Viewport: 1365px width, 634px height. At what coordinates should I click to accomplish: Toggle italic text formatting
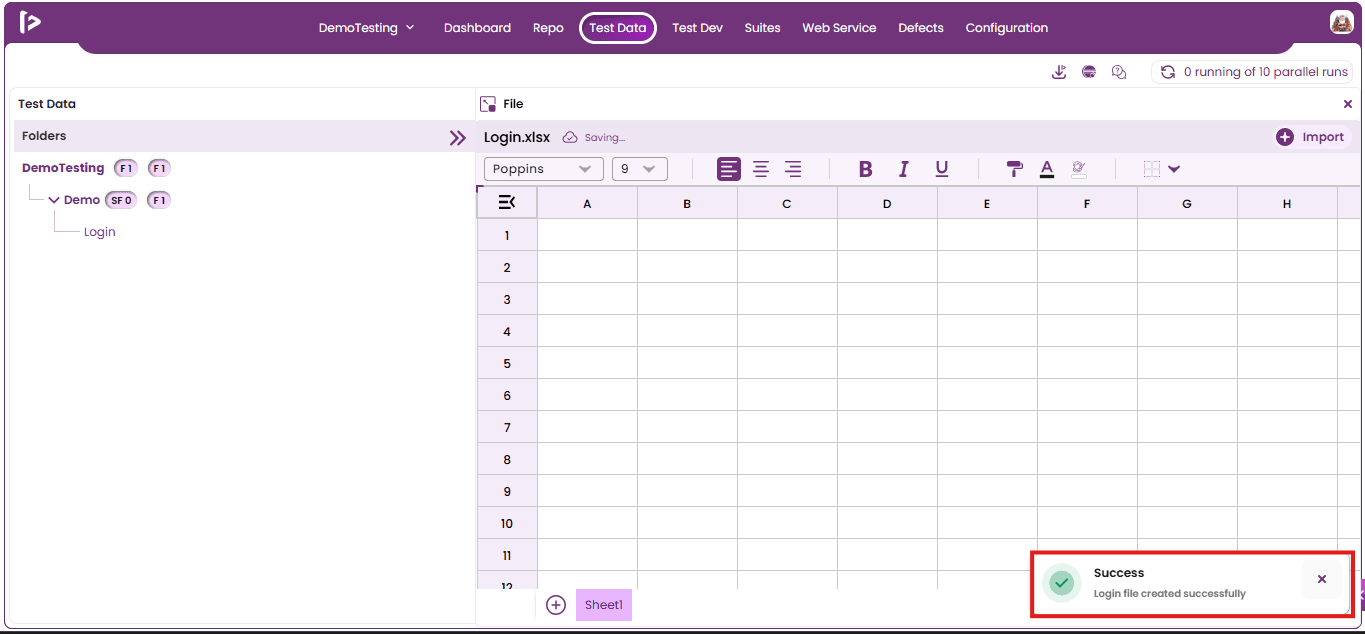(904, 169)
